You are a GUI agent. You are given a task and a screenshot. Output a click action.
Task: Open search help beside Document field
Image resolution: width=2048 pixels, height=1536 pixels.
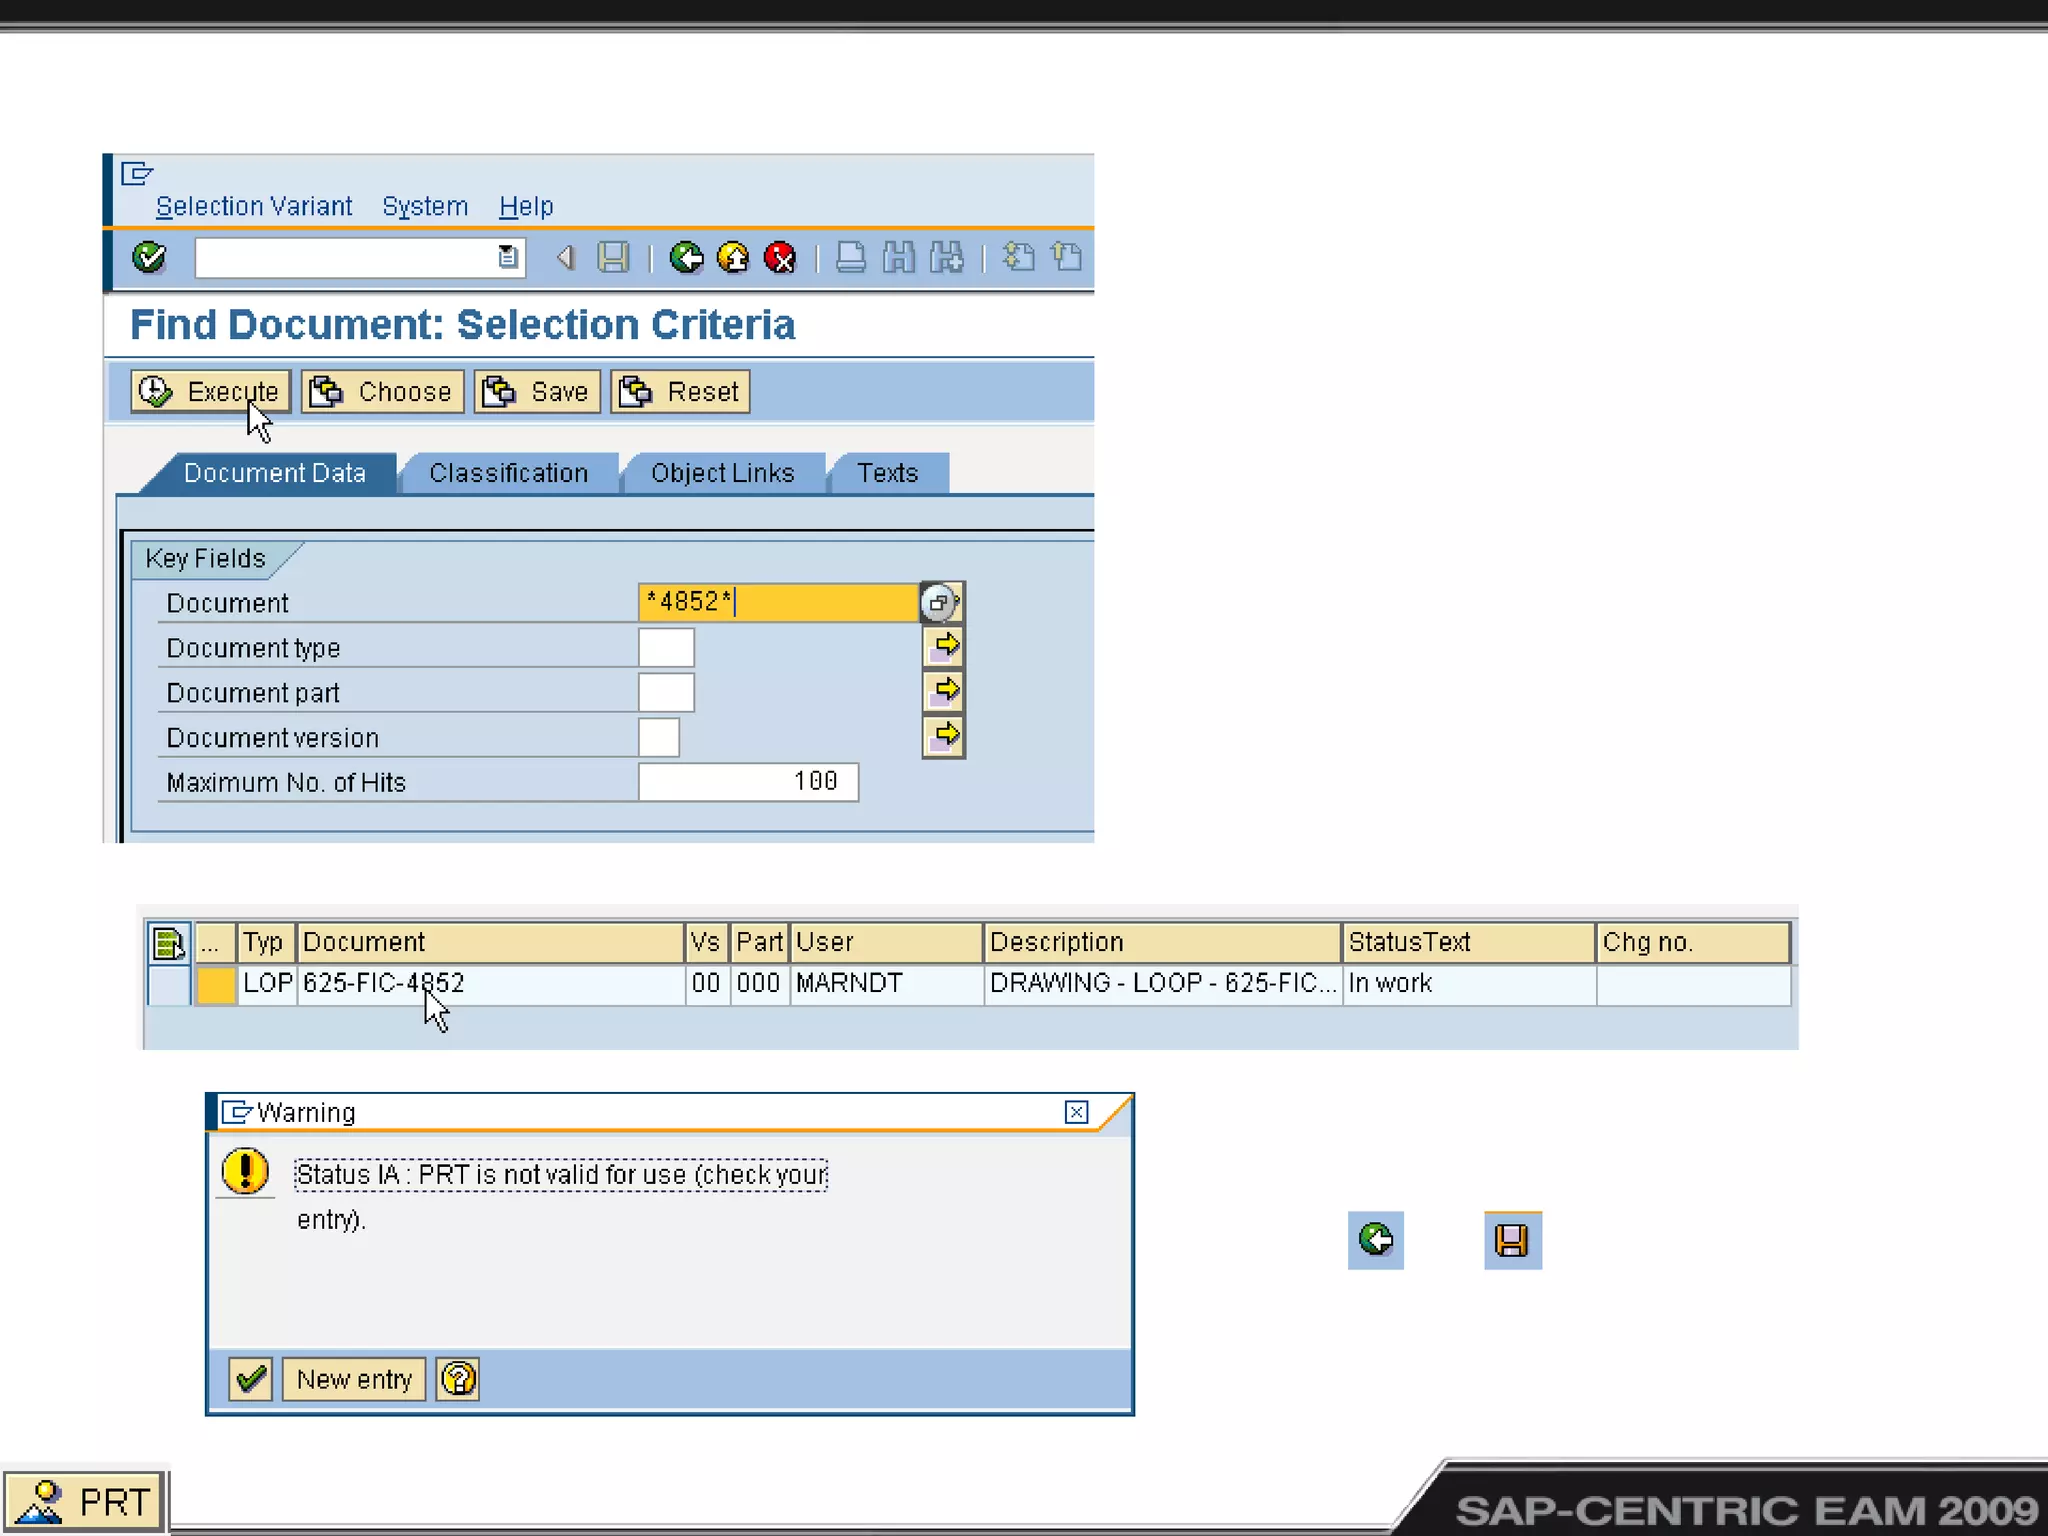coord(940,602)
